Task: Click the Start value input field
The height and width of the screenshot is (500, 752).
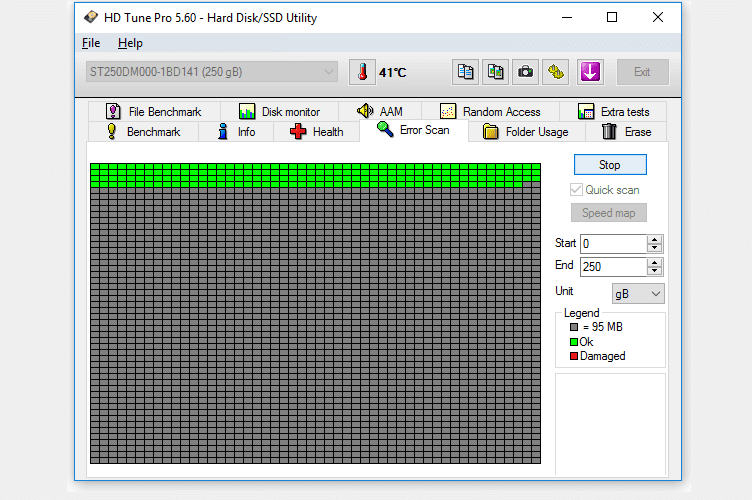Action: (x=613, y=244)
